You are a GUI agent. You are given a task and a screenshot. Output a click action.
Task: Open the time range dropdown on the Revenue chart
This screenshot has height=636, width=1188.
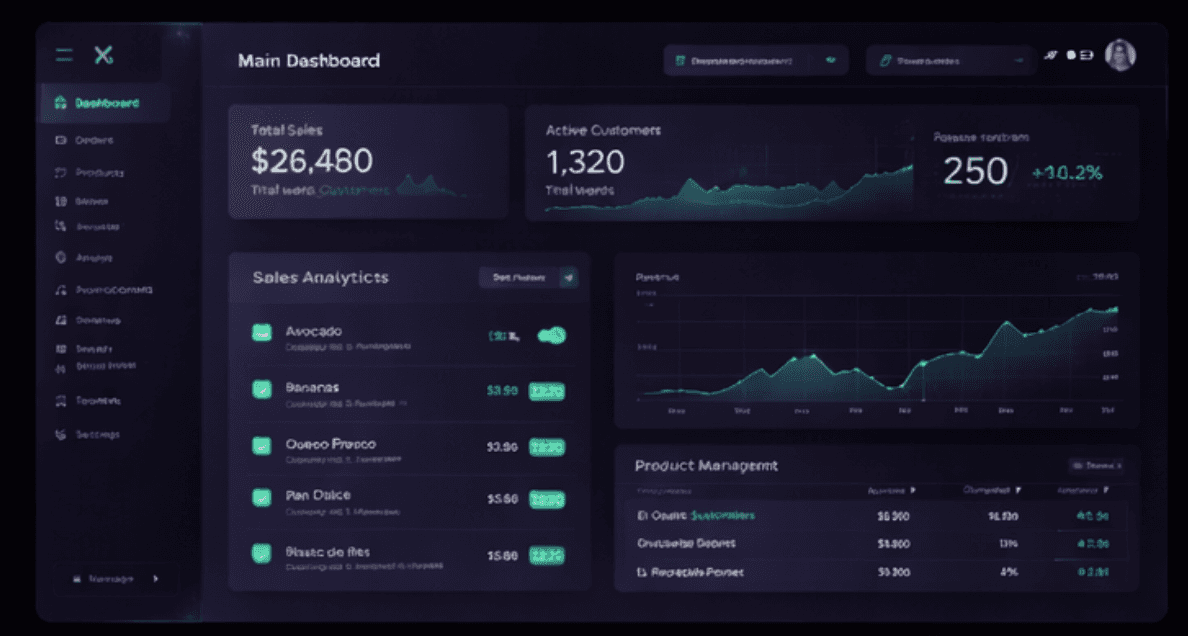(x=1098, y=277)
